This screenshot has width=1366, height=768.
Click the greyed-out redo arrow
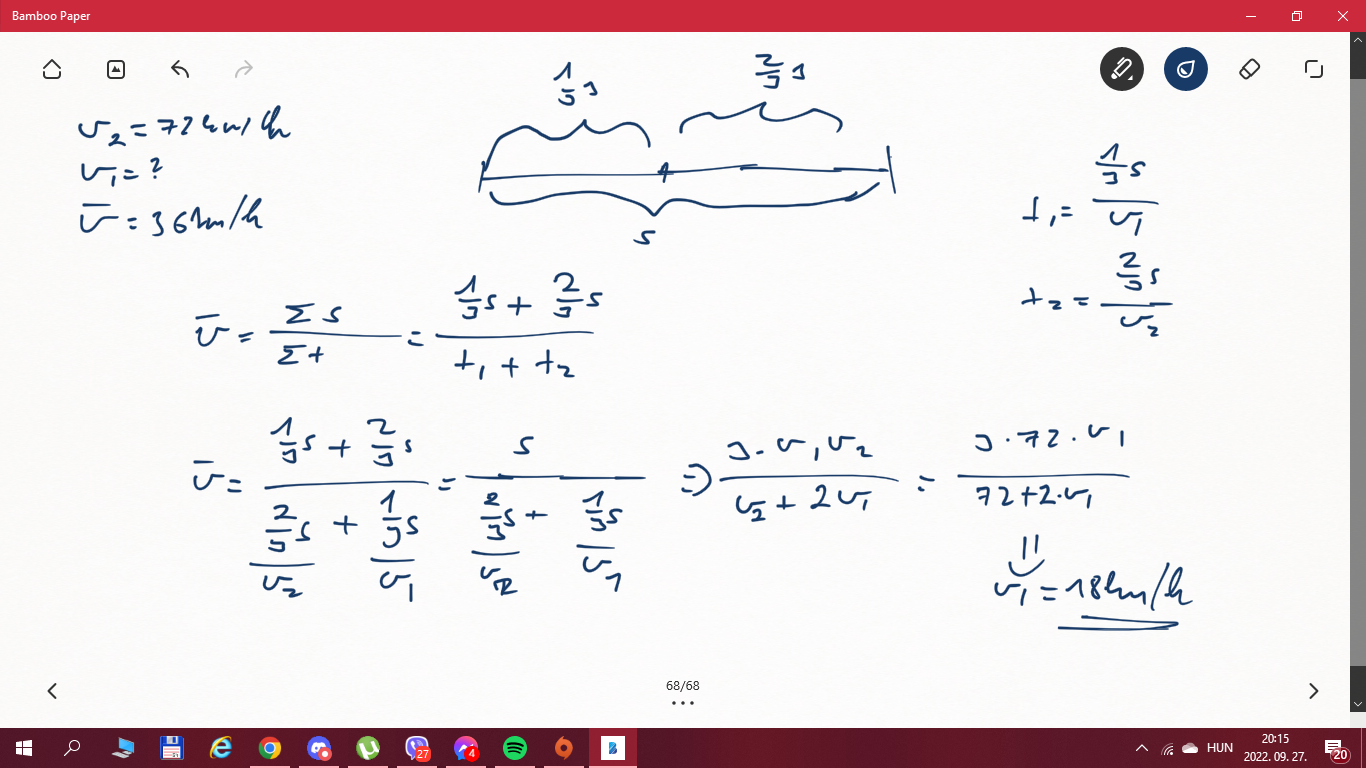(243, 69)
